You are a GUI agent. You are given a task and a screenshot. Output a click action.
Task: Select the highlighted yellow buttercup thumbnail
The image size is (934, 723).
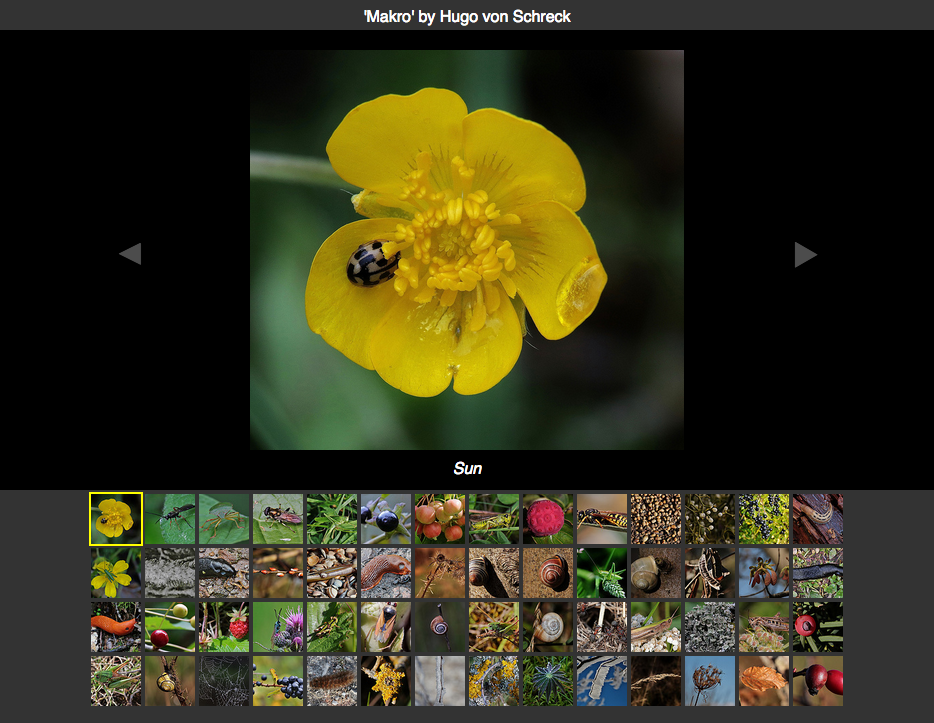[116, 518]
